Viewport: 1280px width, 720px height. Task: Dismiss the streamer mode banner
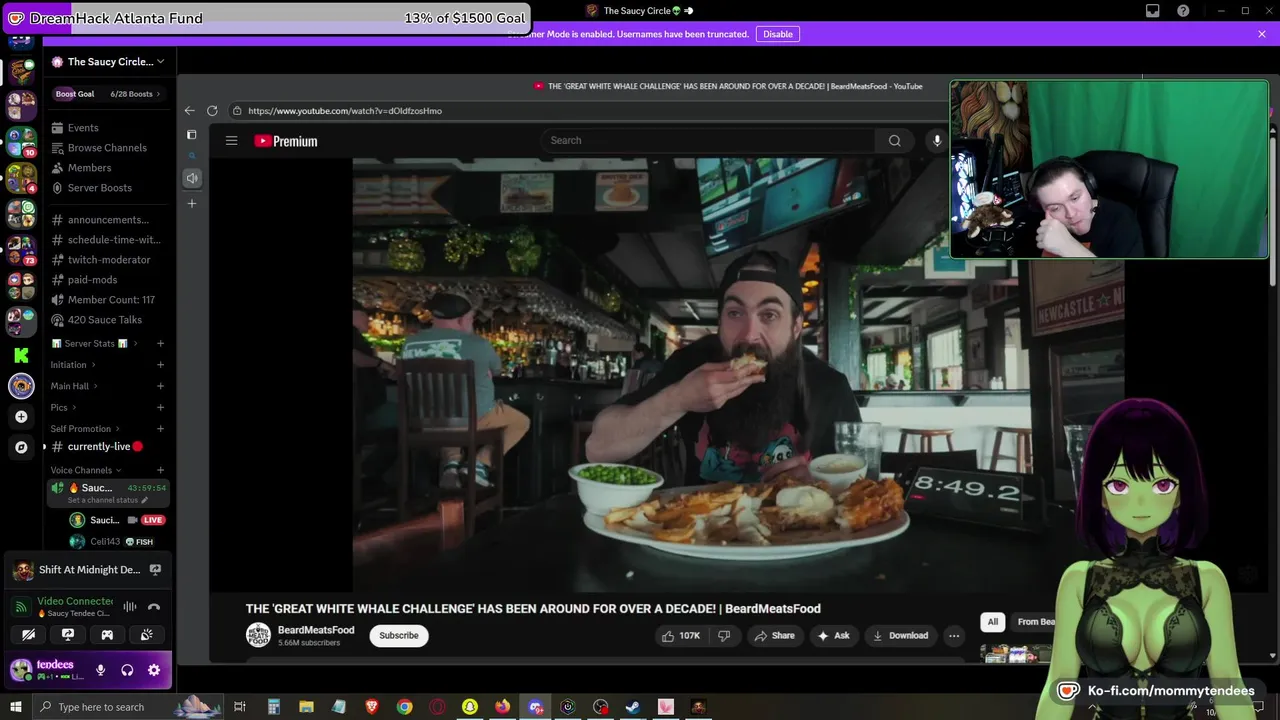[1262, 34]
